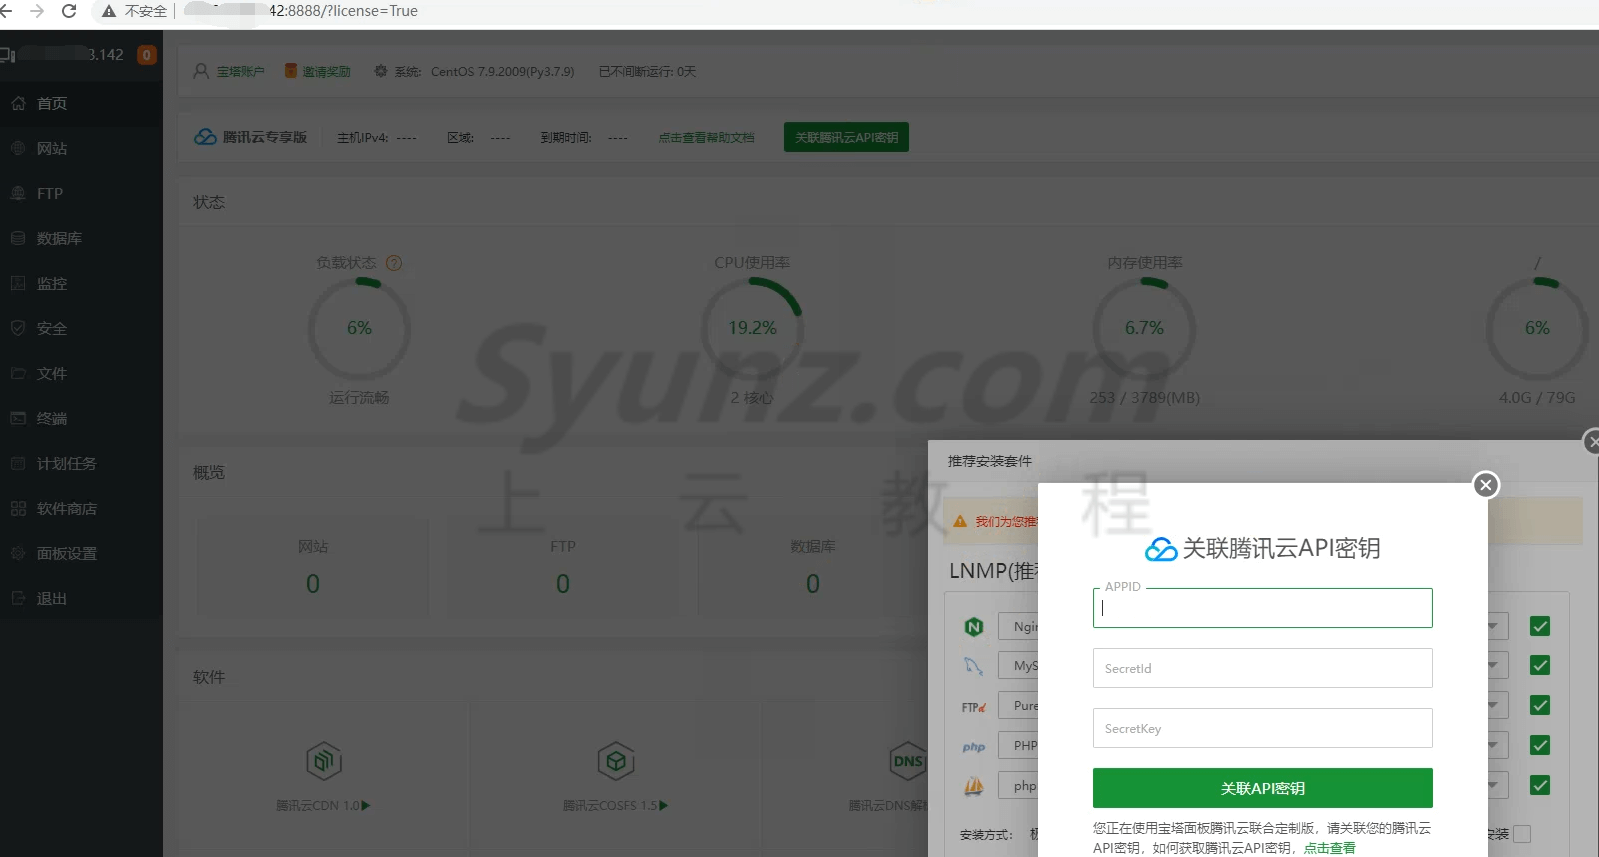Click the 19.2% CPU usage gauge
Viewport: 1599px width, 857px height.
tap(752, 328)
